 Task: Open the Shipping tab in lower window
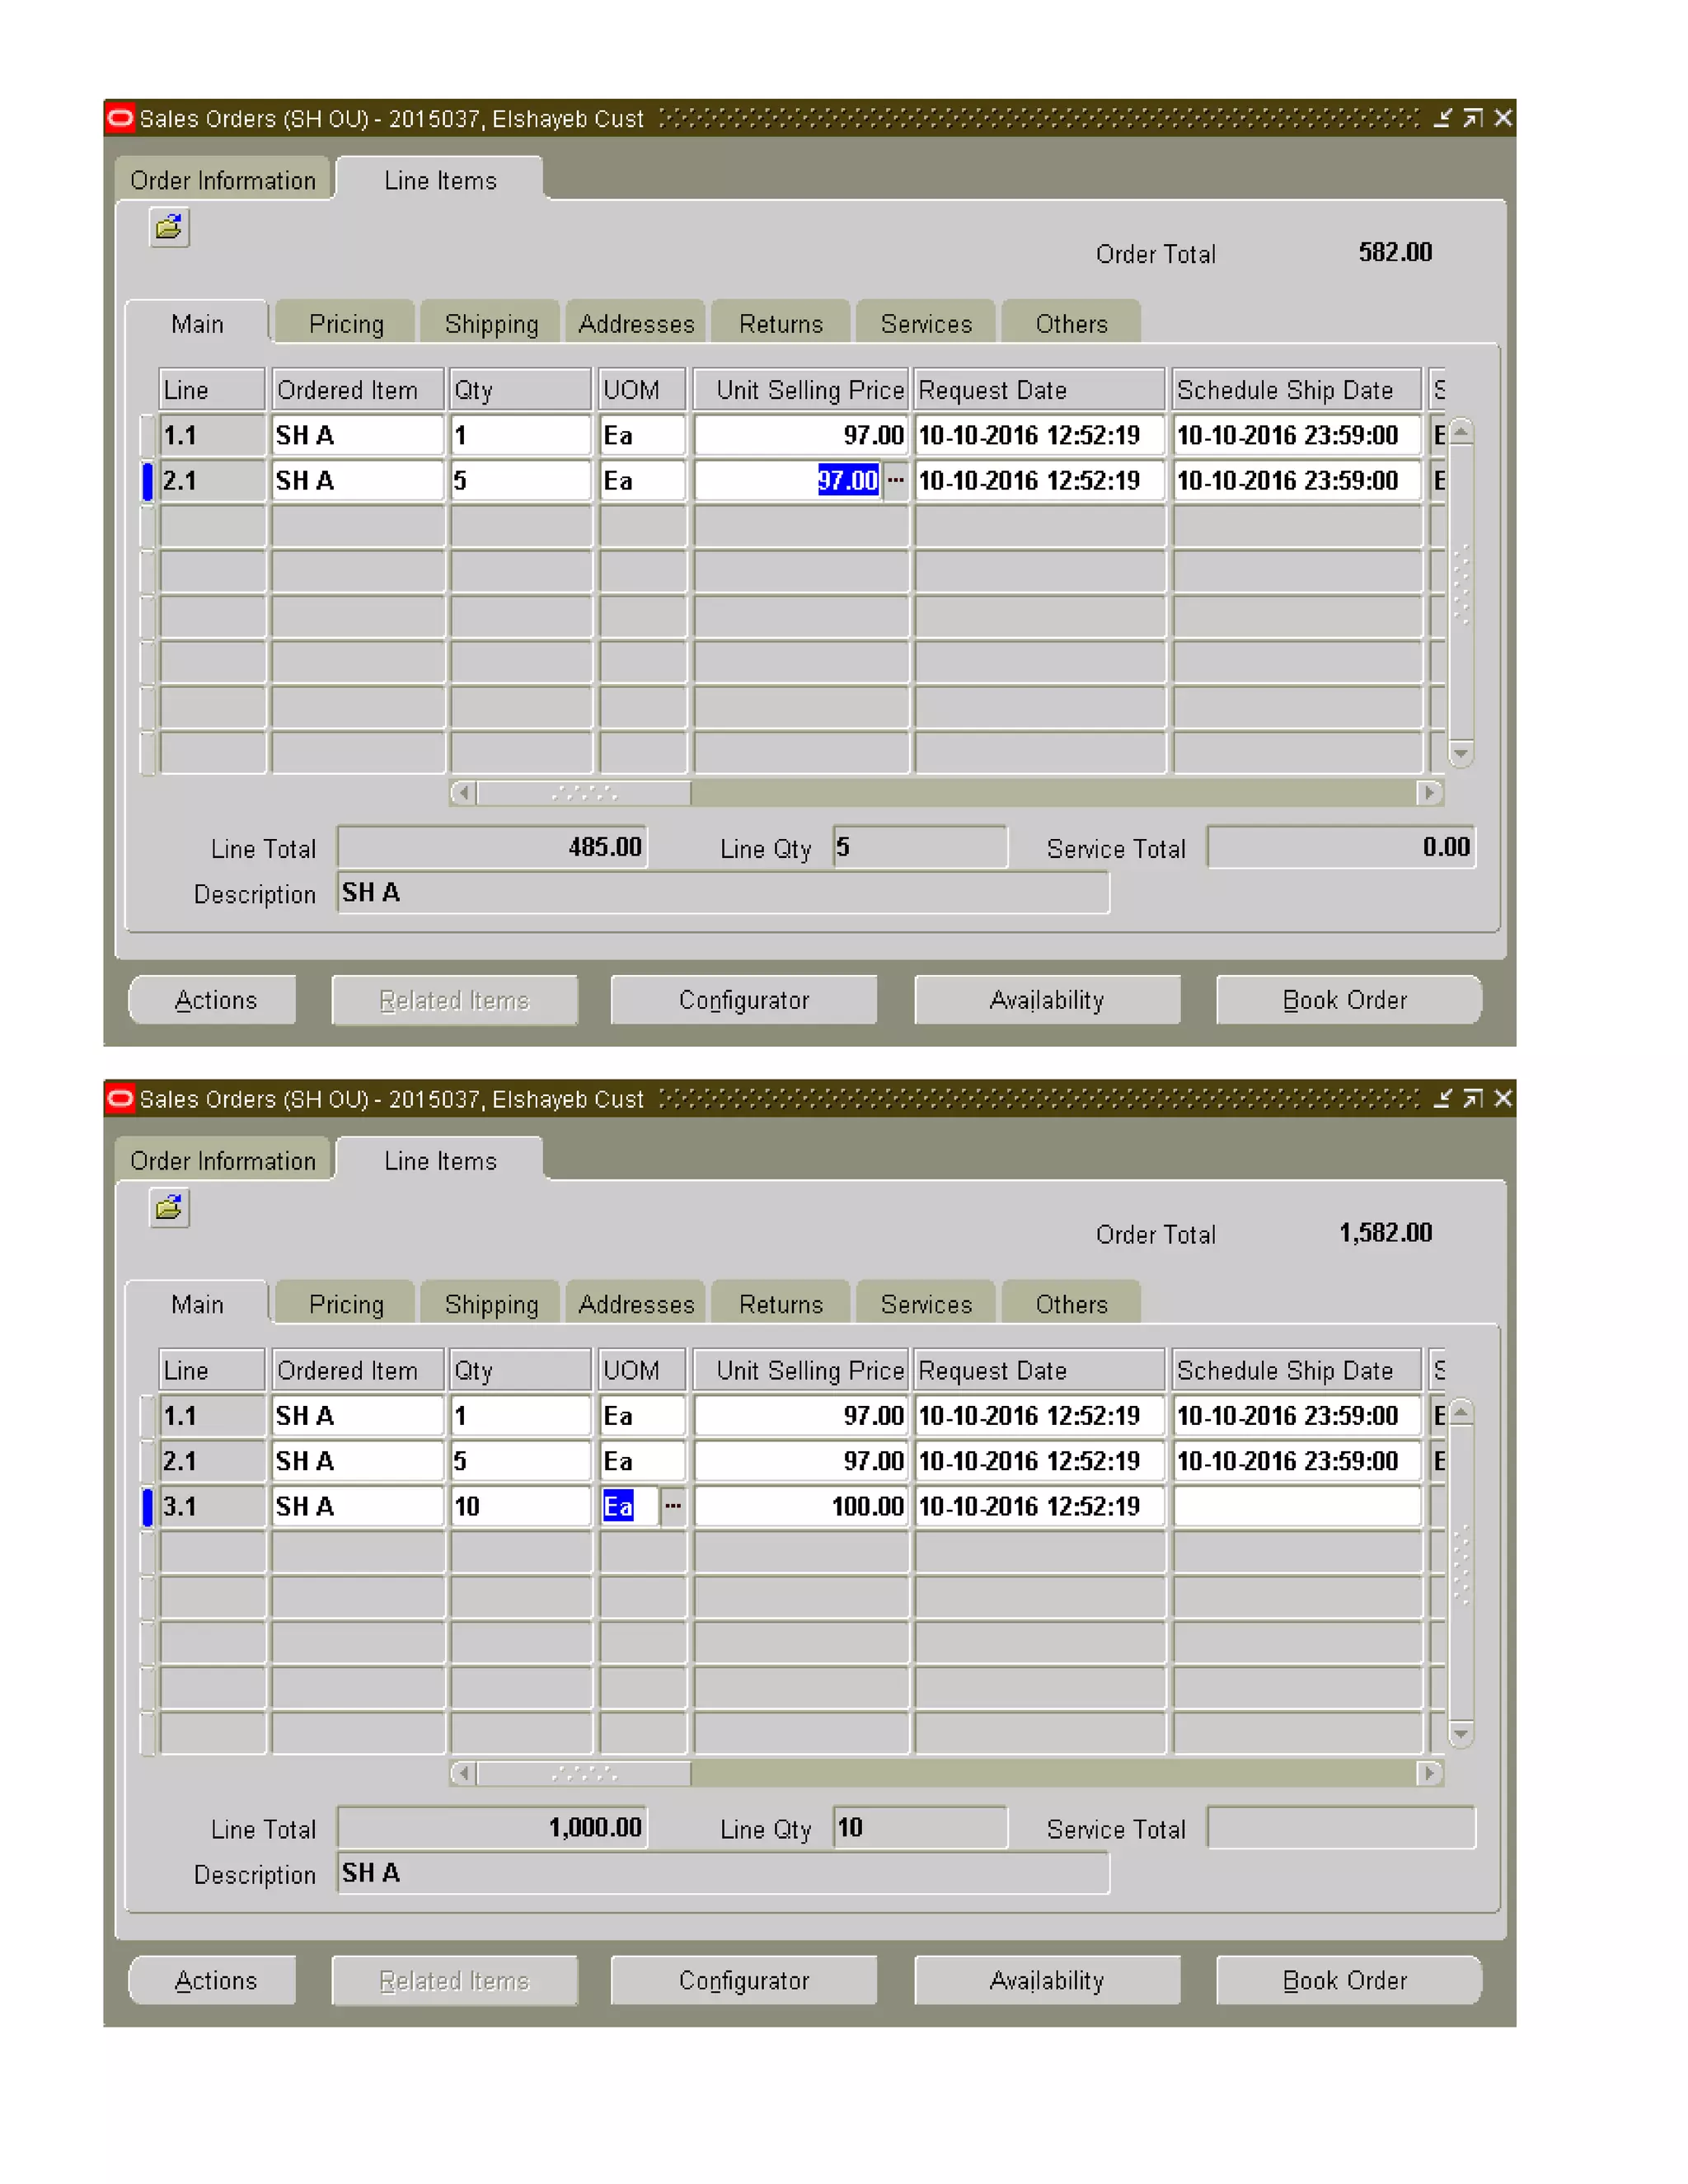(491, 1304)
